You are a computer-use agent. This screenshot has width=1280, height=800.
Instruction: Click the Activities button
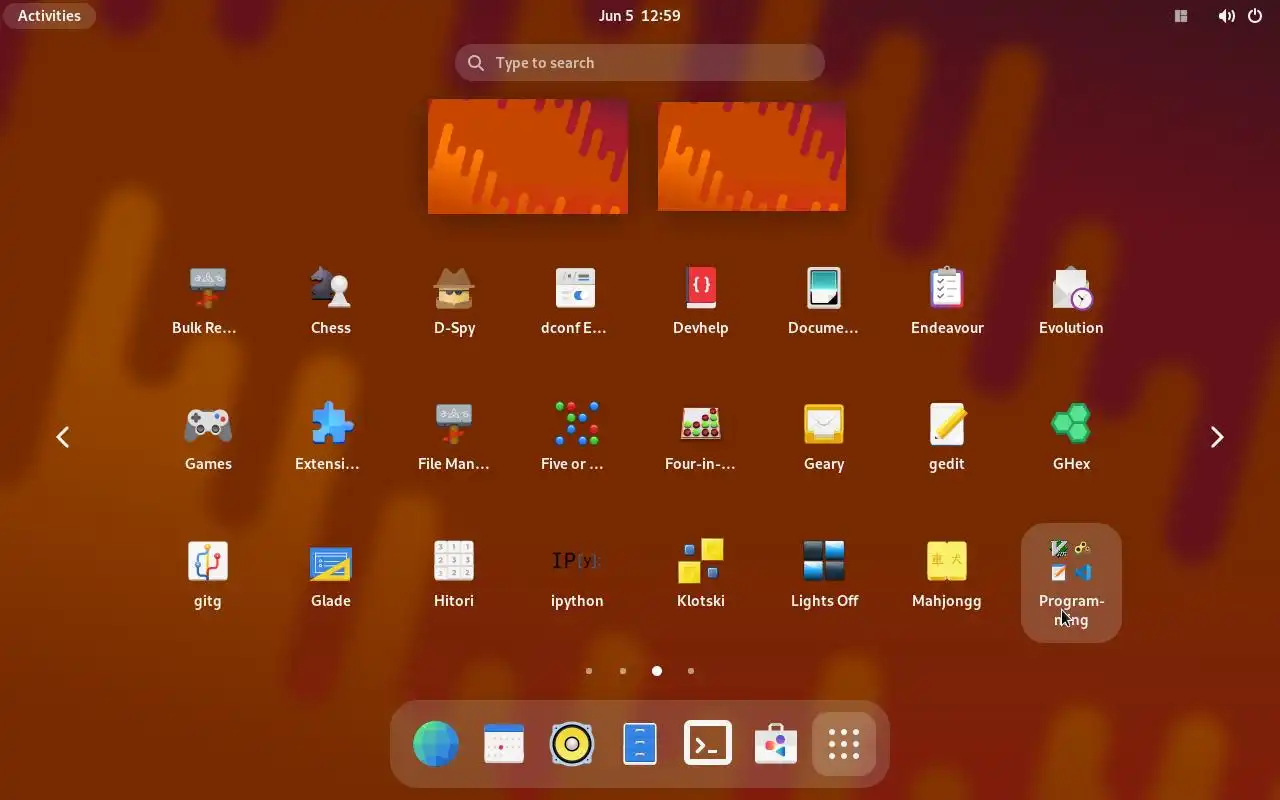point(49,16)
